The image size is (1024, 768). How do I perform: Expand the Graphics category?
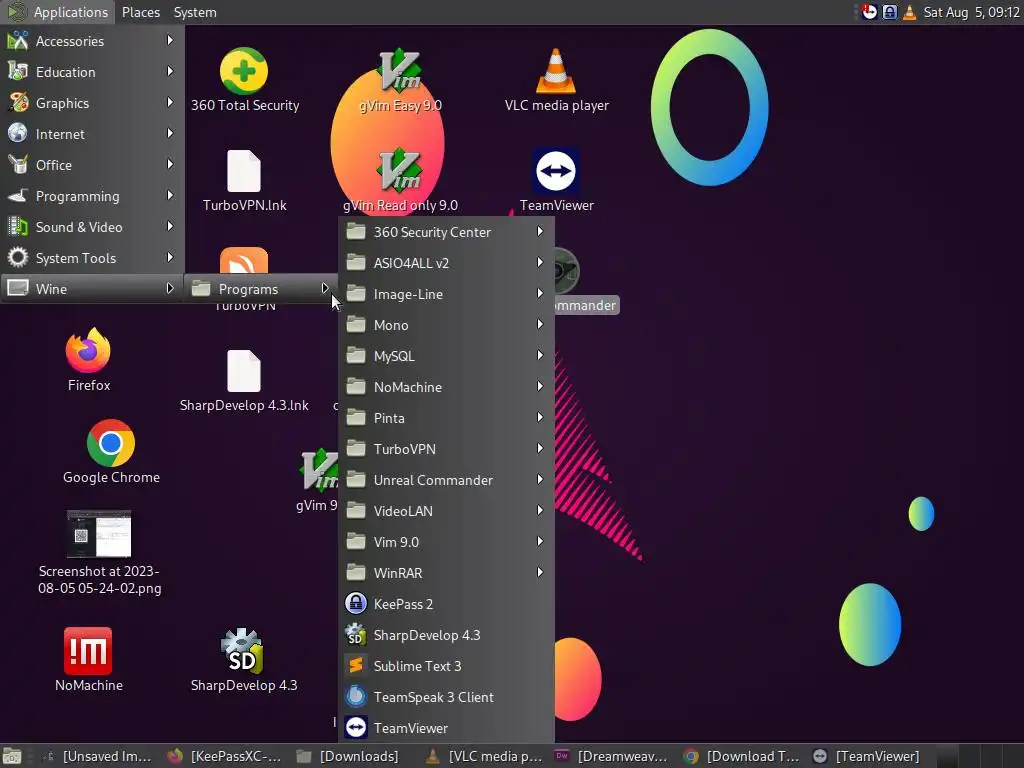pos(92,103)
